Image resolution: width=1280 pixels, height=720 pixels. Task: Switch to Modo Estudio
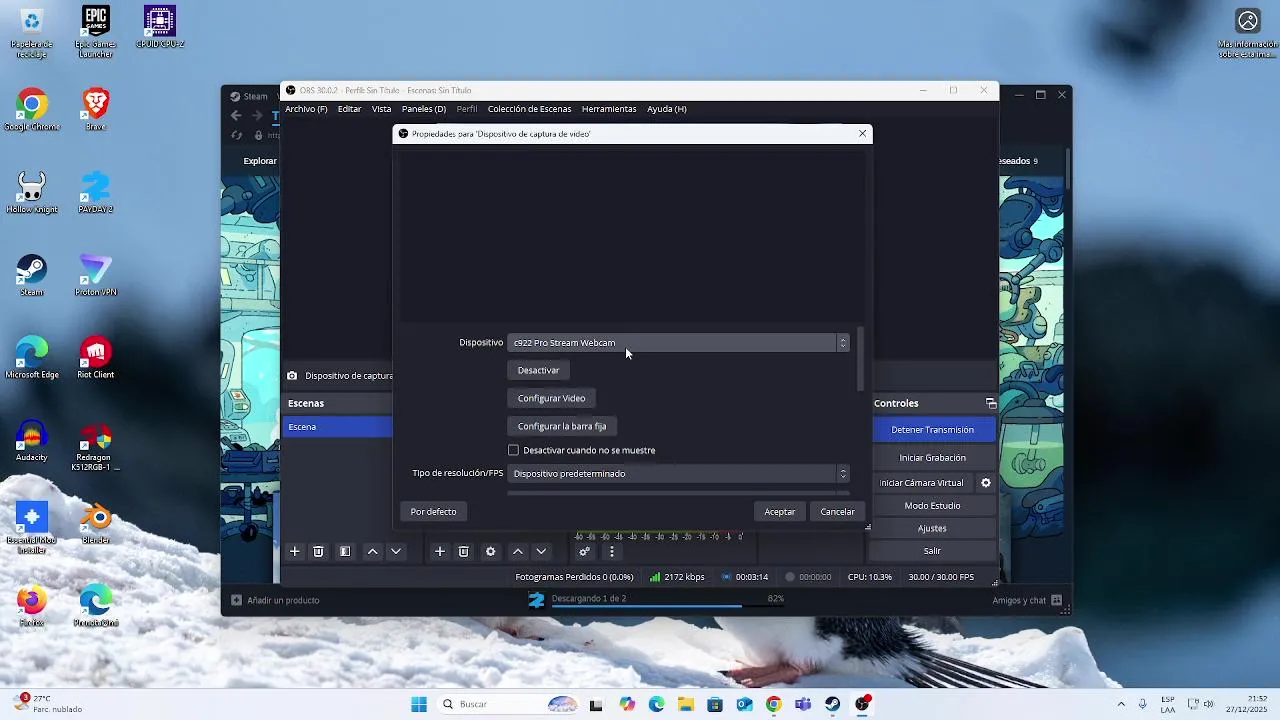click(932, 506)
